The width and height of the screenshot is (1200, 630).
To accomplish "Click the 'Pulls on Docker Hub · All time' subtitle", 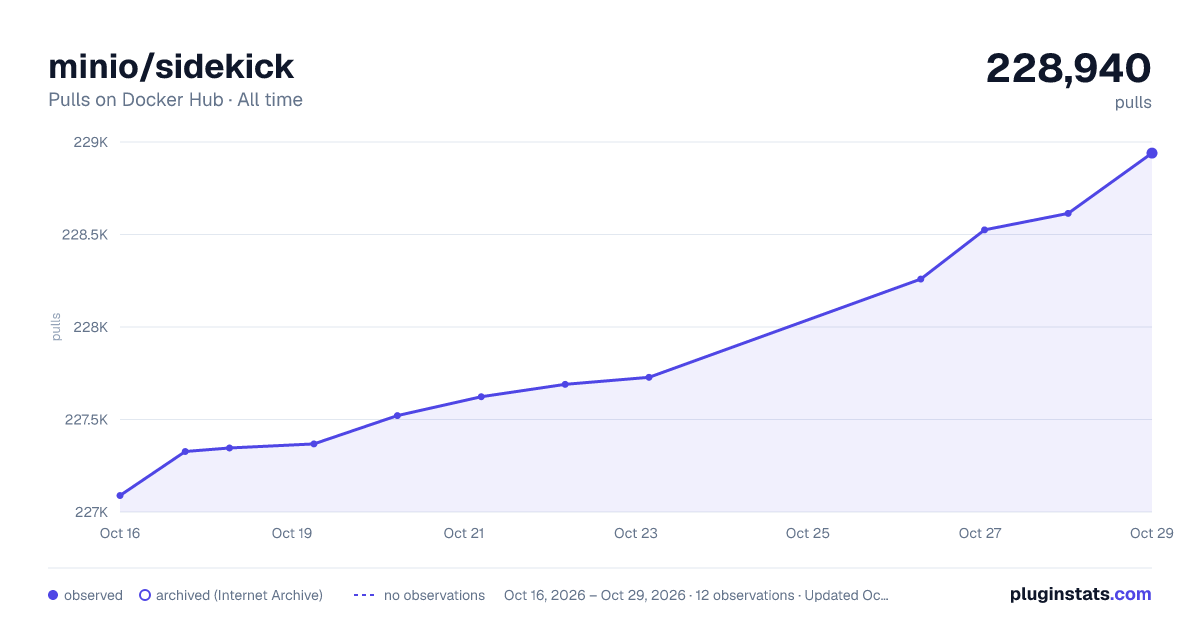I will (175, 100).
